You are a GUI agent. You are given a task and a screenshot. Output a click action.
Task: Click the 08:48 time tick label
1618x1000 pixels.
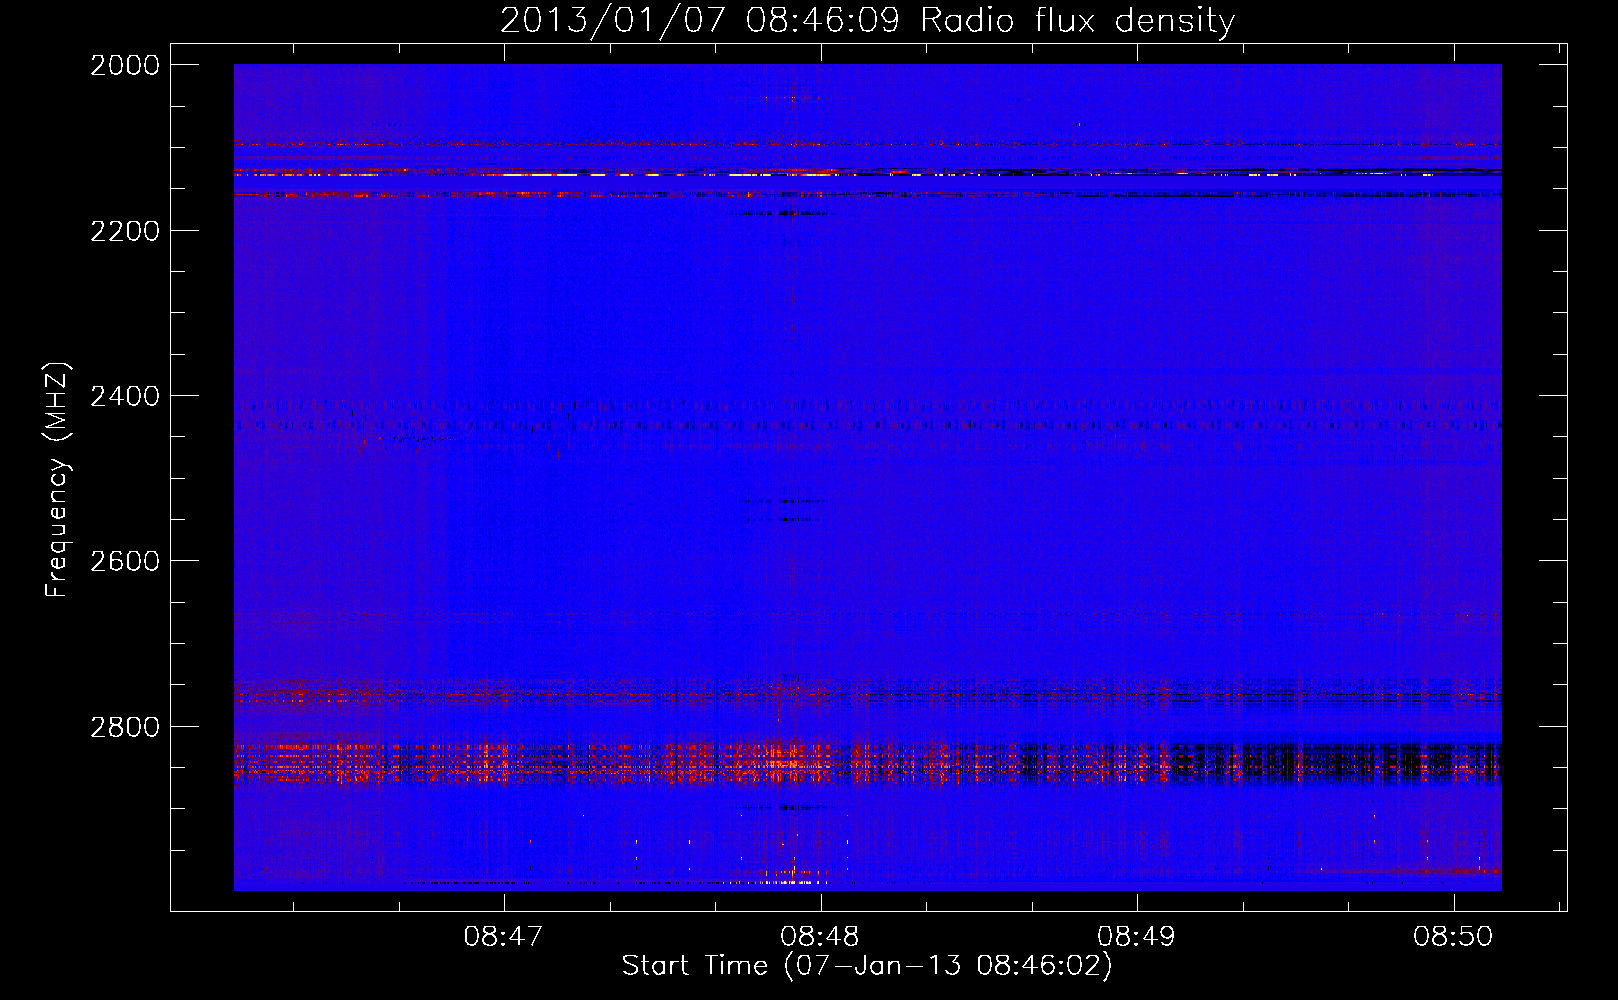(x=821, y=937)
